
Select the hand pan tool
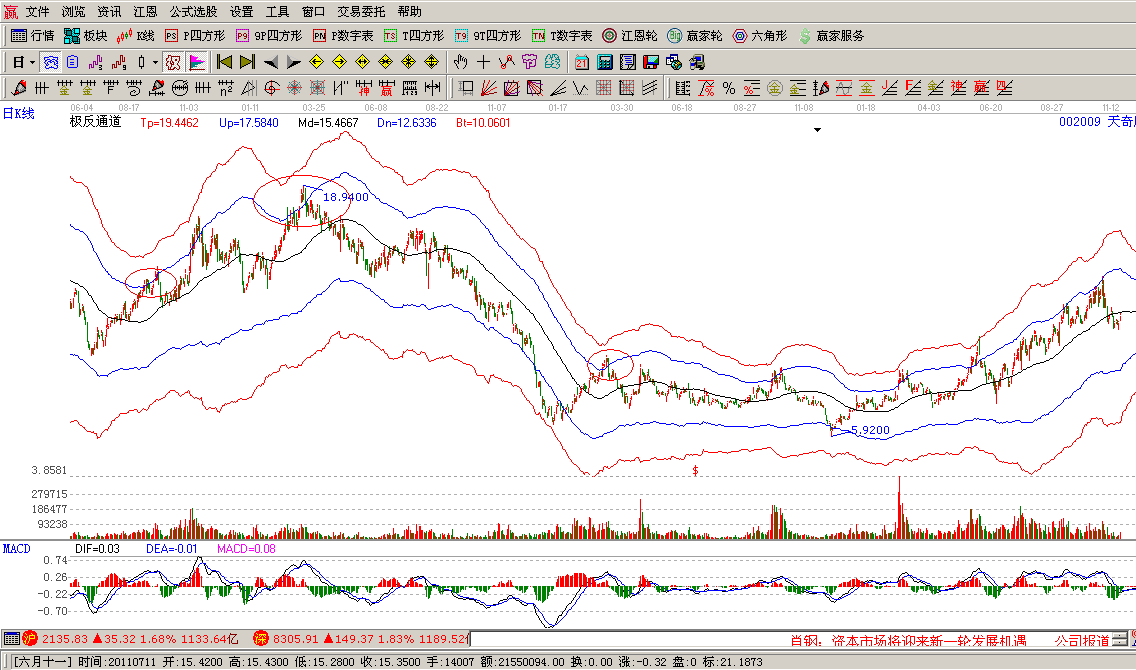(461, 62)
